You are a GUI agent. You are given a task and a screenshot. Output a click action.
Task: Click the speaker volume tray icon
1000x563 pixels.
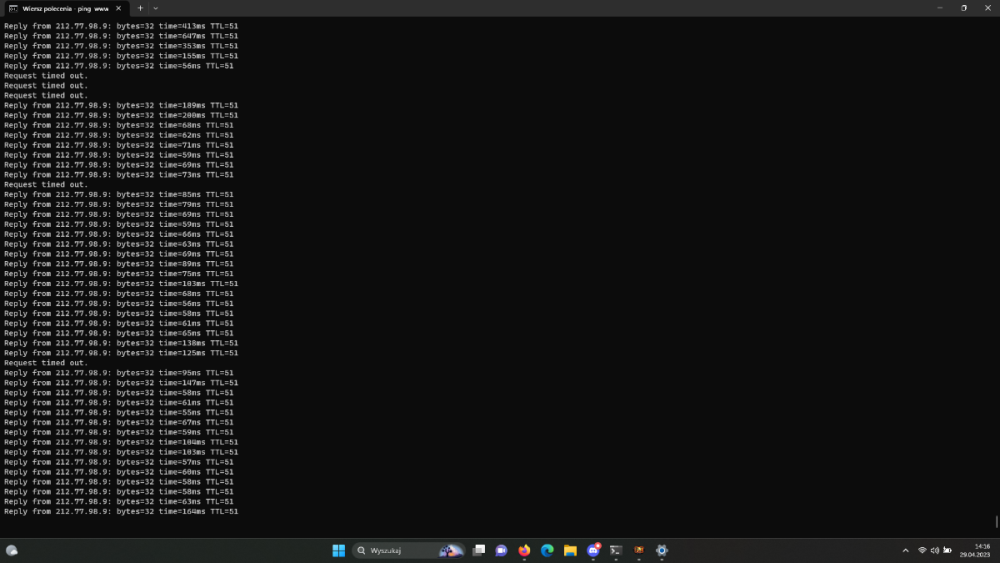point(934,550)
